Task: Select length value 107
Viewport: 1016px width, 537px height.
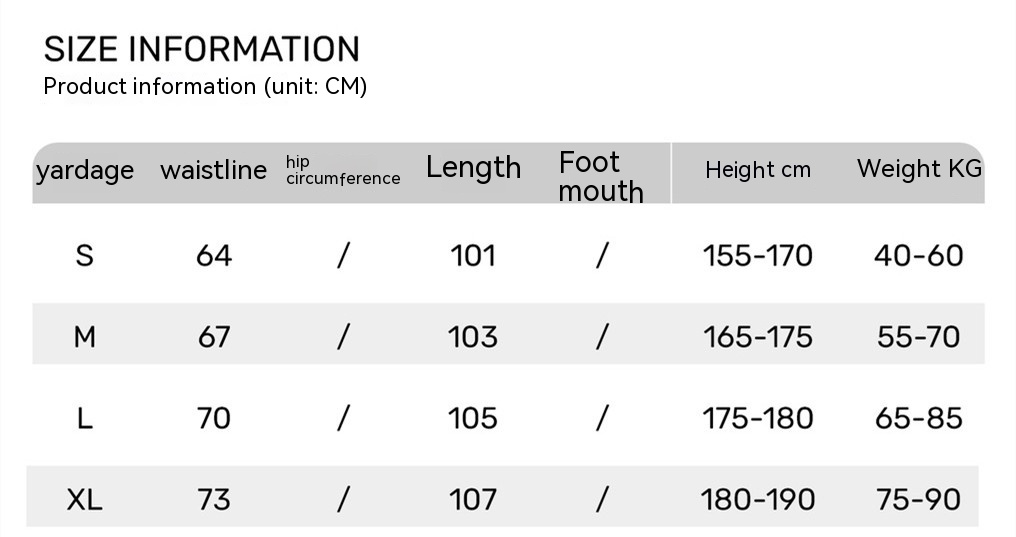Action: (x=473, y=499)
